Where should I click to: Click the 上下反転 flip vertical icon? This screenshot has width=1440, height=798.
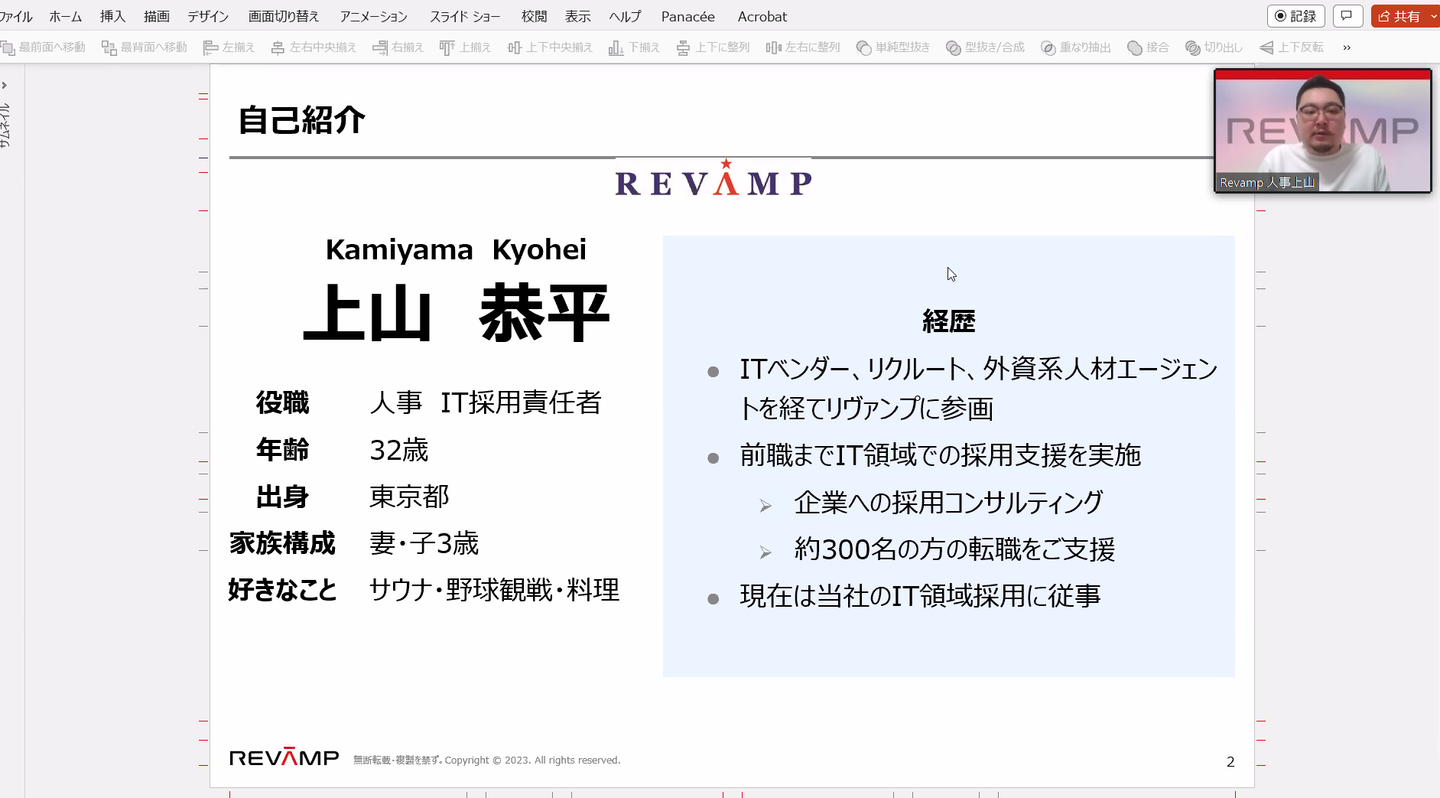click(x=1266, y=47)
